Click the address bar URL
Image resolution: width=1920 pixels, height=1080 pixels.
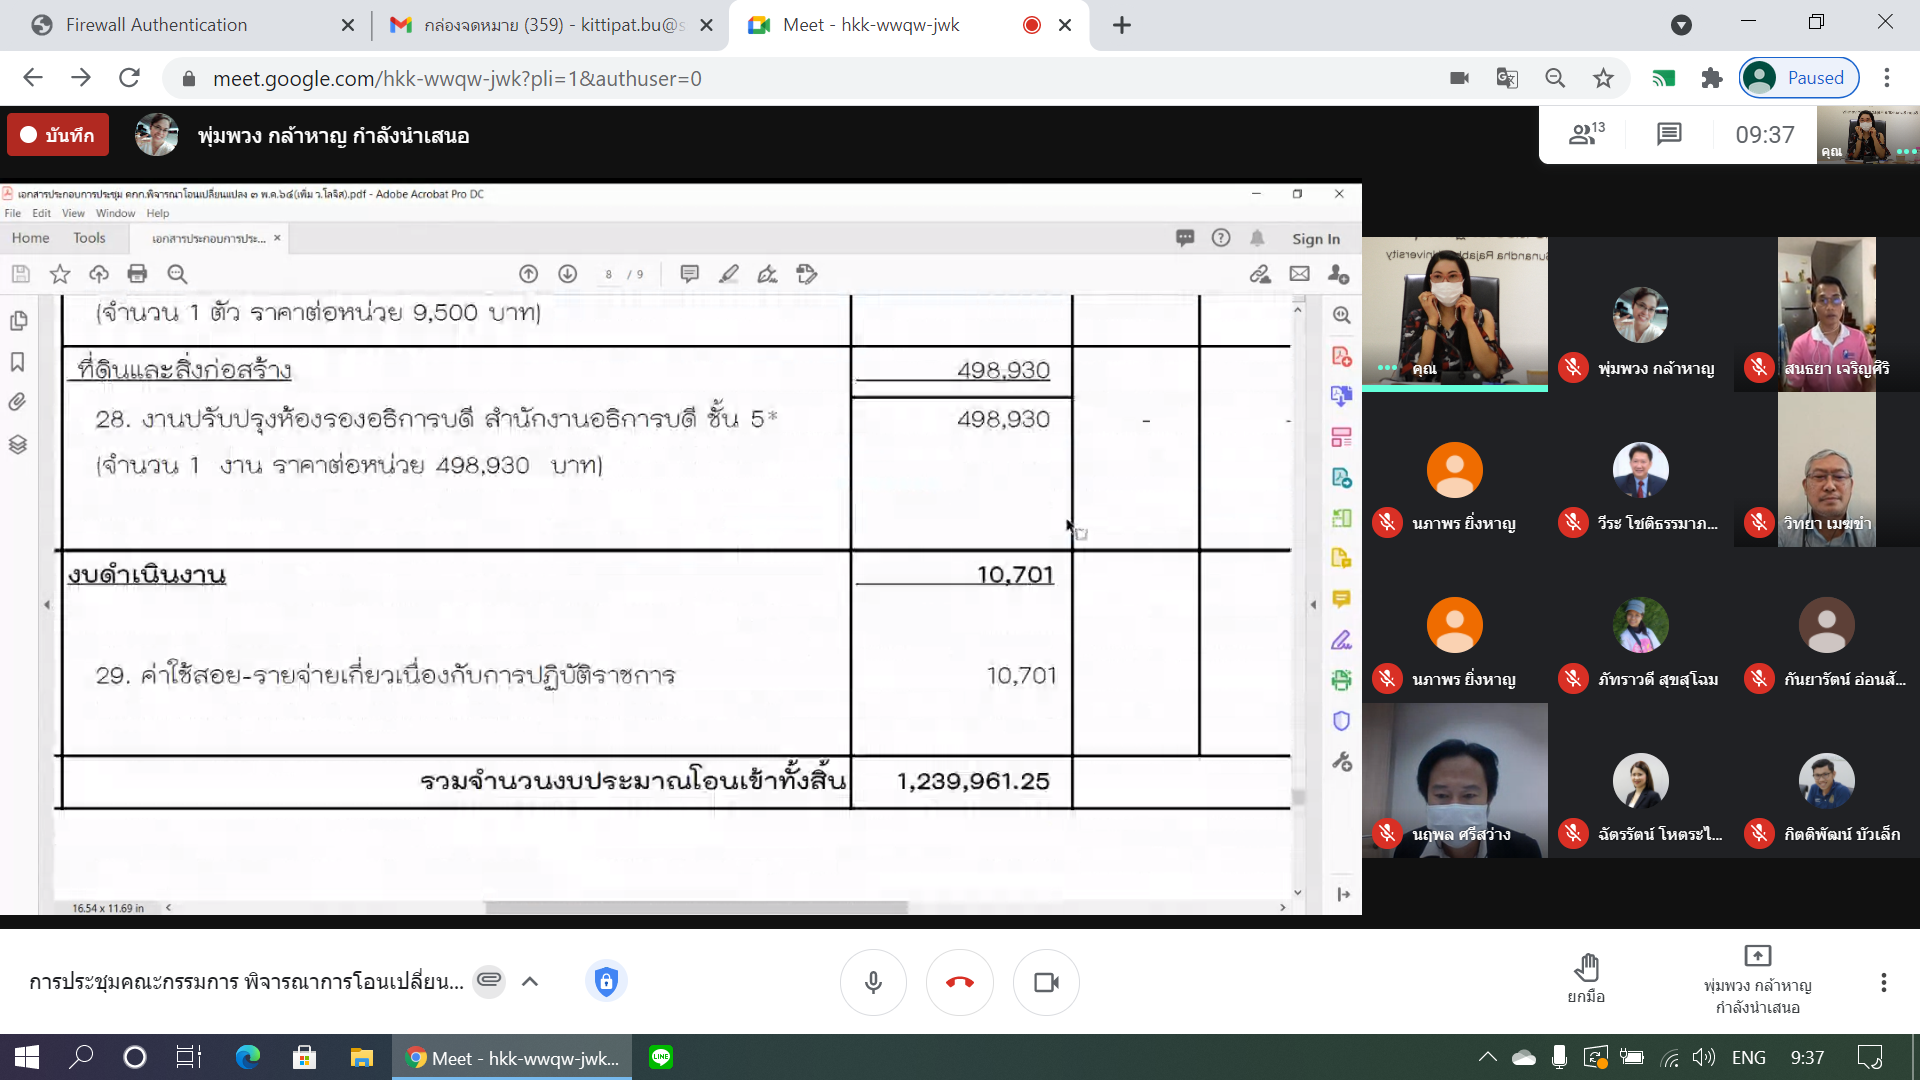457,78
